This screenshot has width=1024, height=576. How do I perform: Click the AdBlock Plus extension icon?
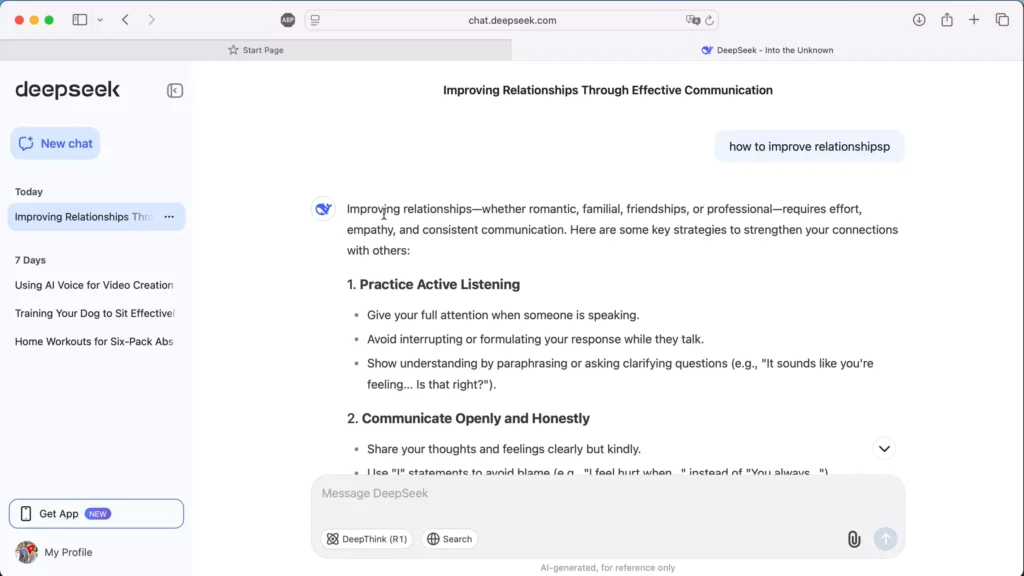coord(288,20)
